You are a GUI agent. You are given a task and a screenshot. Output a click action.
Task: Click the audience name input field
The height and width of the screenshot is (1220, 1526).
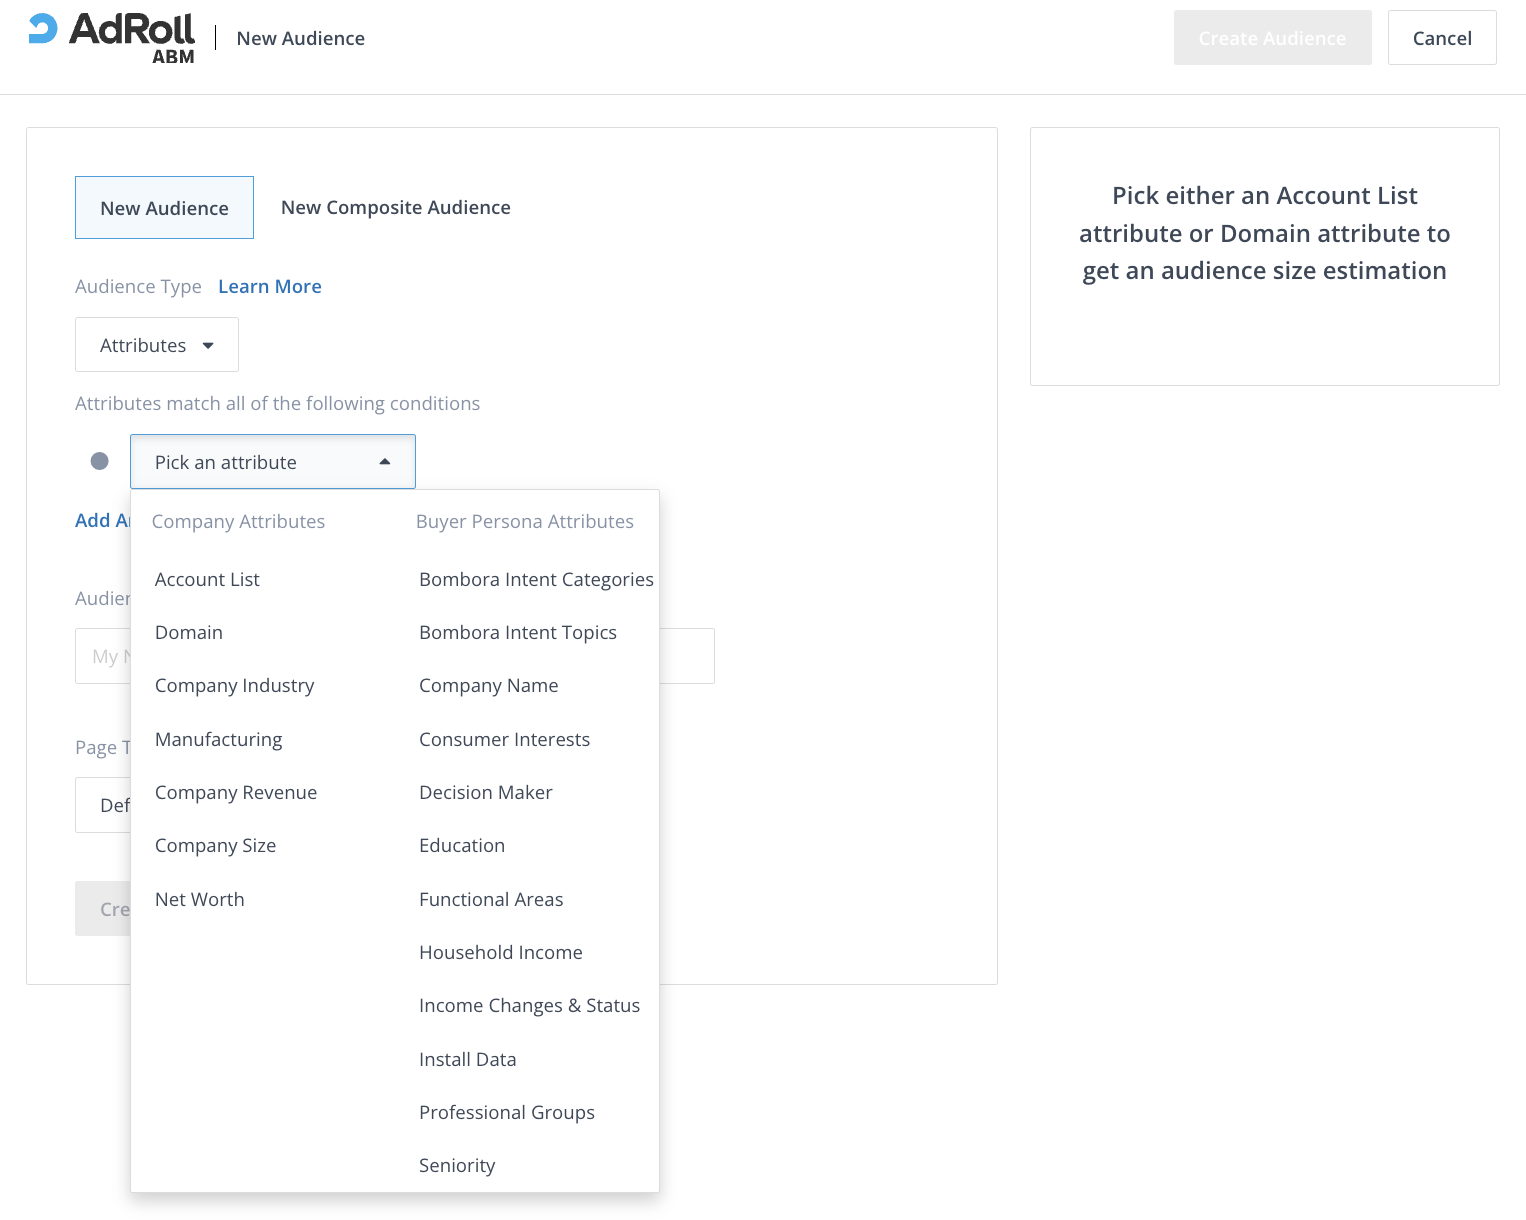pyautogui.click(x=686, y=656)
